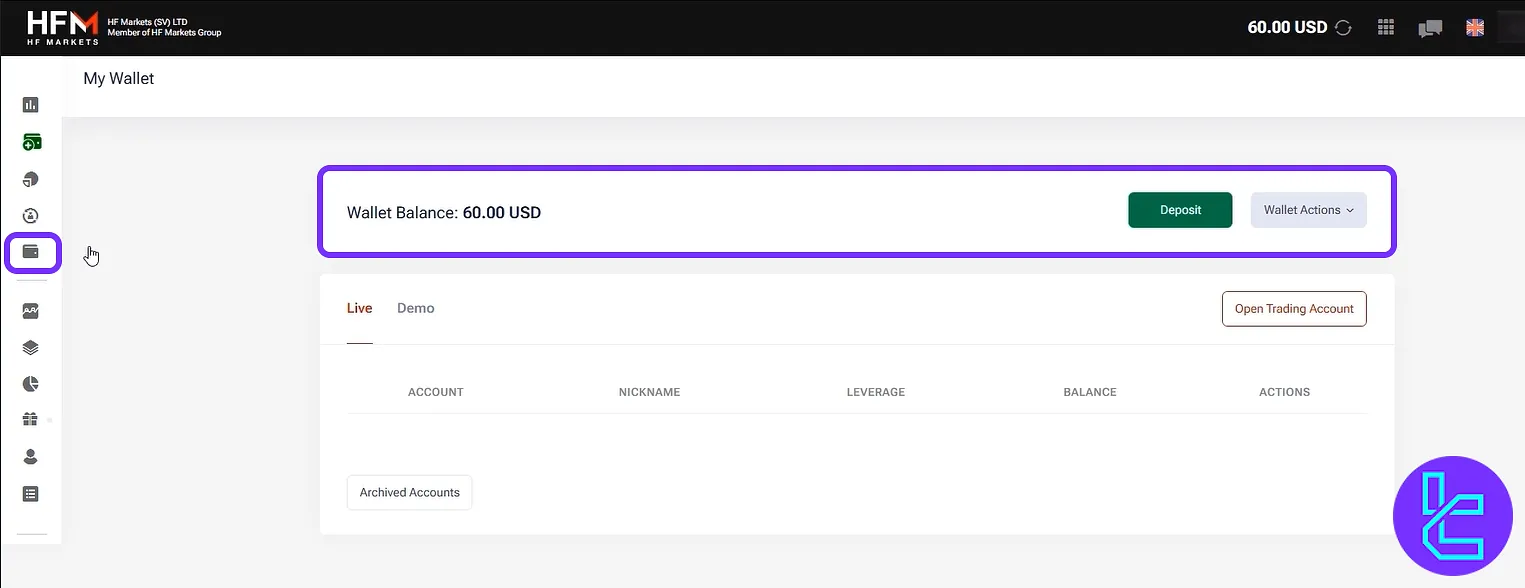Open Archived Accounts

coord(409,492)
